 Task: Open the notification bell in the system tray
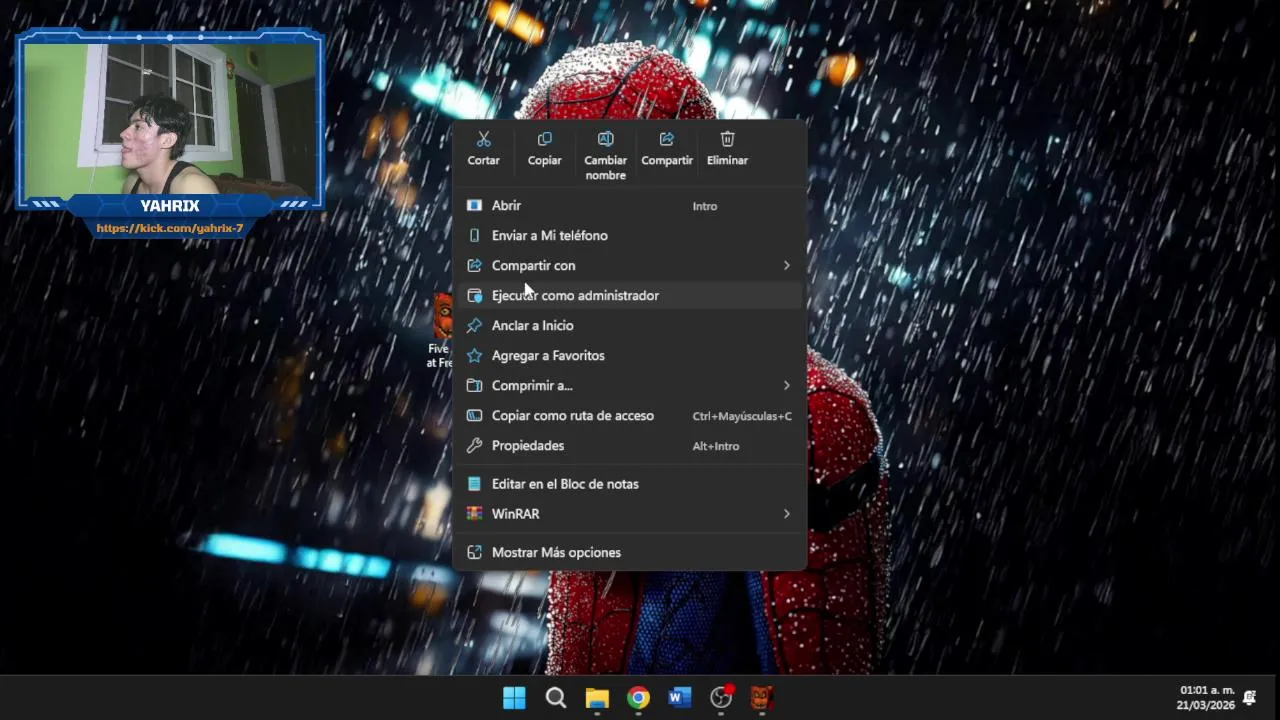point(1250,698)
